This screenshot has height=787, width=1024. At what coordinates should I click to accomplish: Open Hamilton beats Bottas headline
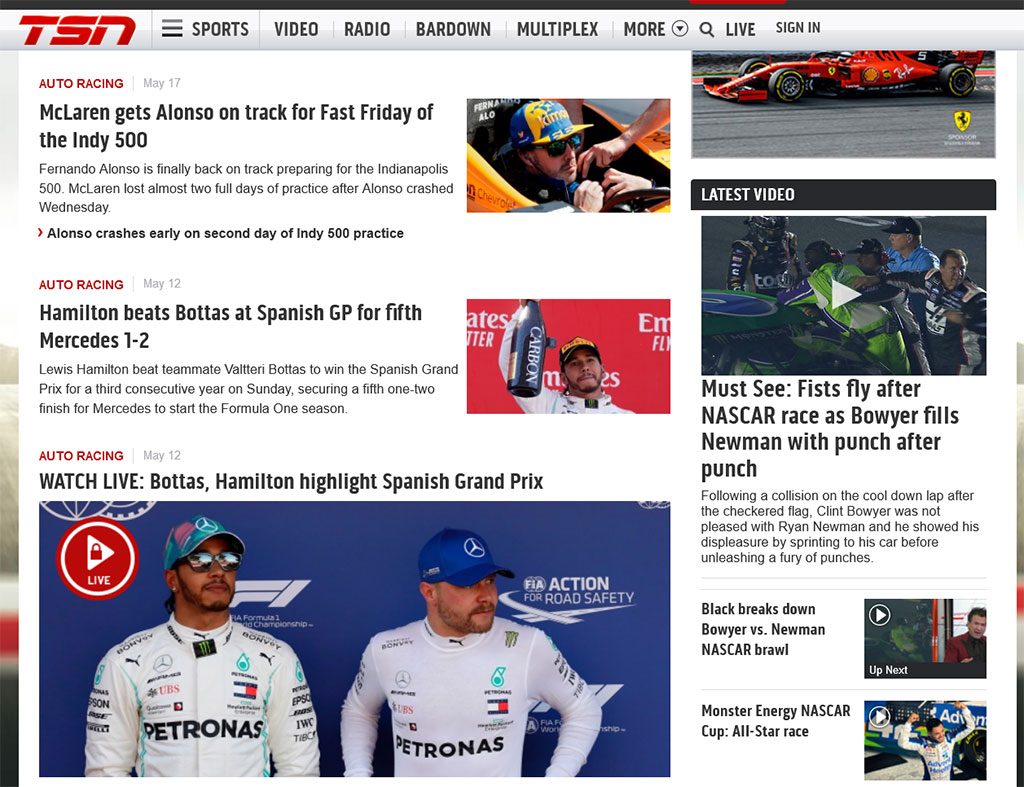click(x=231, y=327)
